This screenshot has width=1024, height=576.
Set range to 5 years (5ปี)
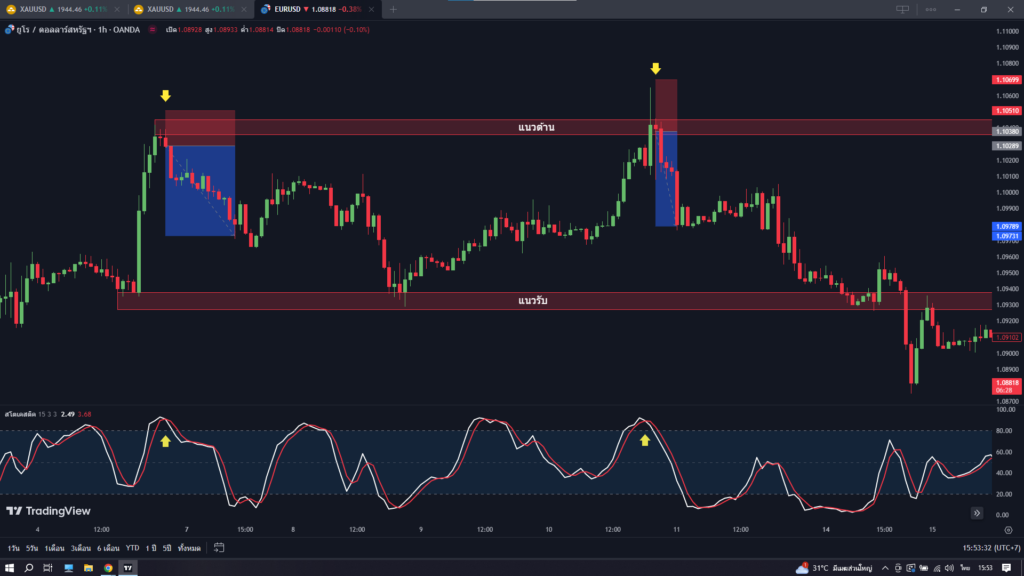(x=167, y=548)
